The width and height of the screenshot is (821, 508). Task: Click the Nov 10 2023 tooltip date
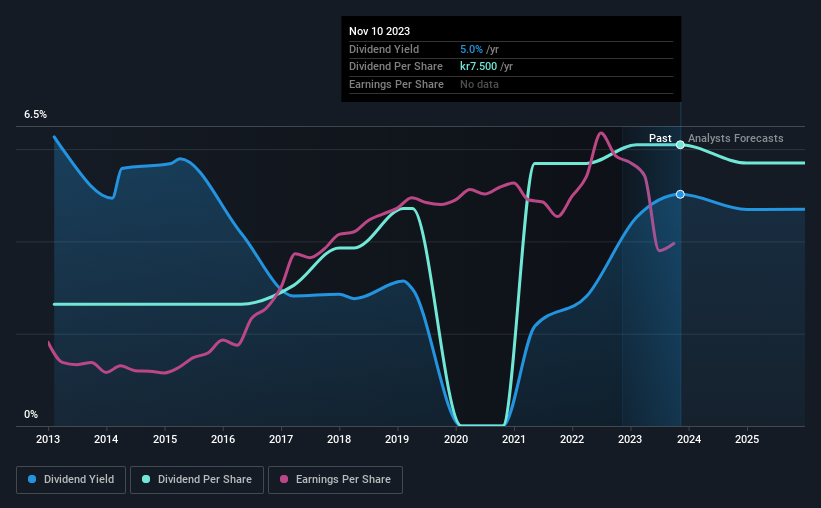380,31
